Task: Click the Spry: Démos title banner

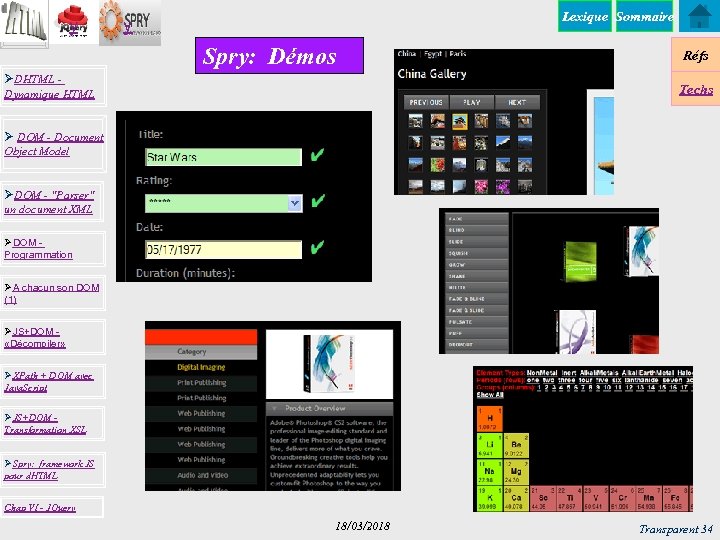Action: point(279,56)
